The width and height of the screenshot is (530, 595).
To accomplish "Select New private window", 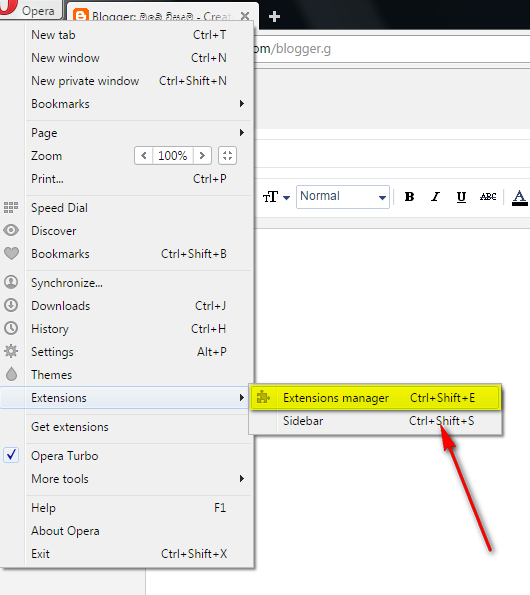I will coord(127,81).
